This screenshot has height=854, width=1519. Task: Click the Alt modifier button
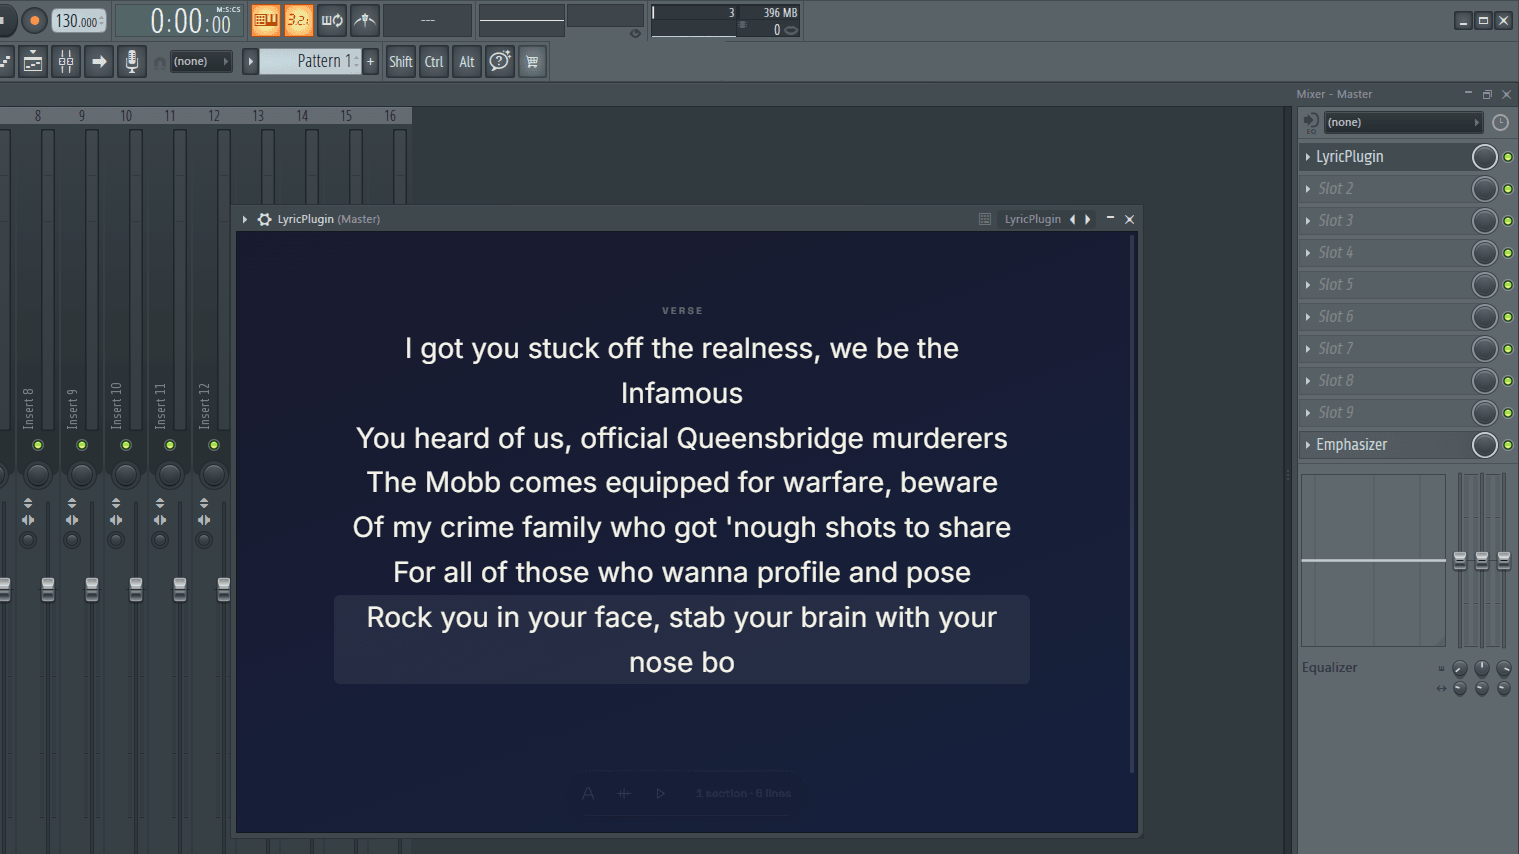click(467, 62)
